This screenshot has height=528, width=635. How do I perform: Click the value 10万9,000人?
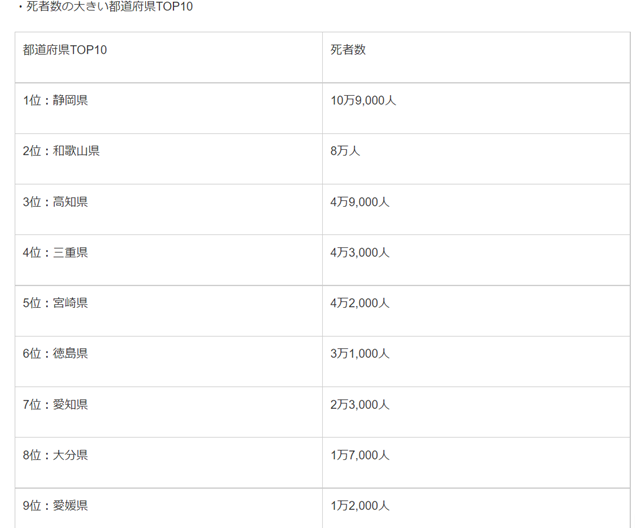click(363, 100)
